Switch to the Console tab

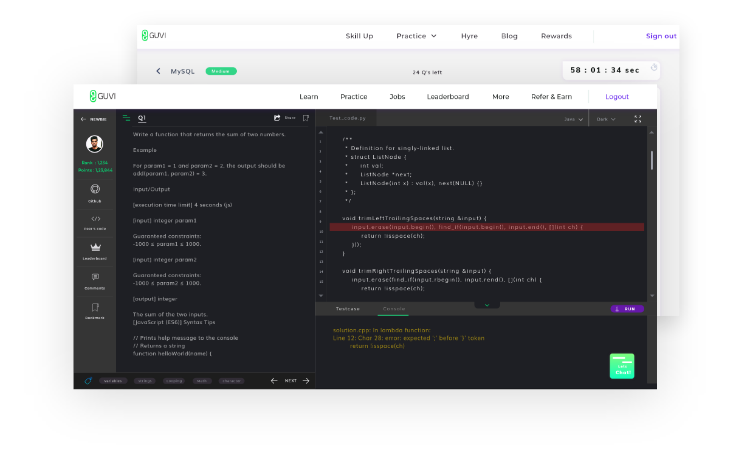(x=394, y=309)
